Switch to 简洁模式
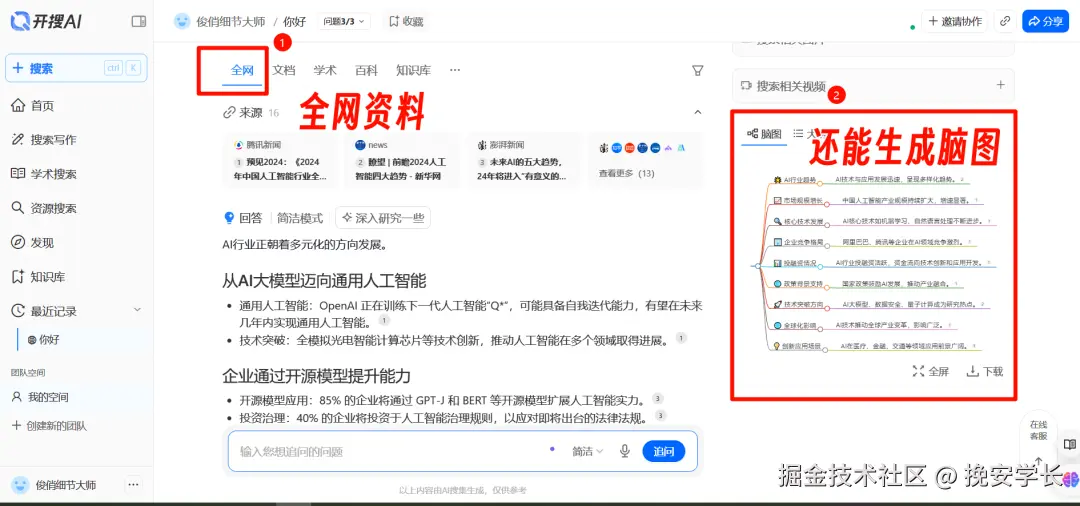The image size is (1080, 506). tap(300, 218)
